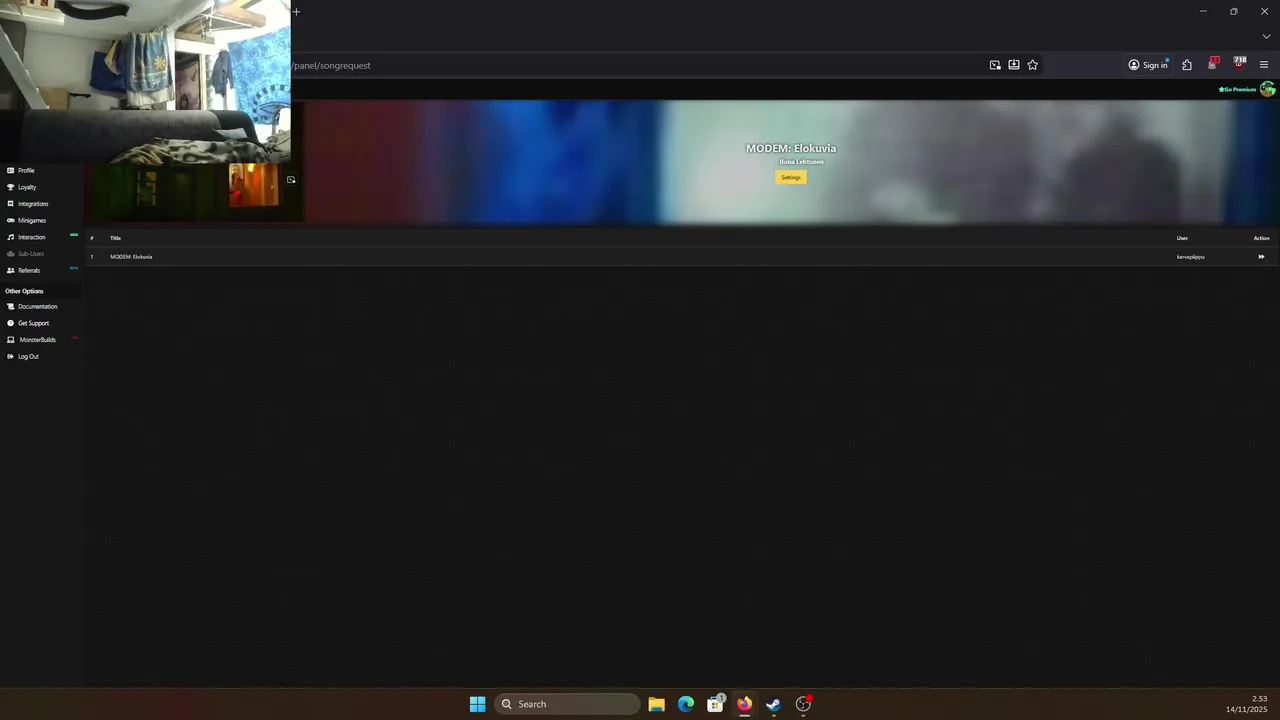Click the browser Sign in button

[1148, 65]
